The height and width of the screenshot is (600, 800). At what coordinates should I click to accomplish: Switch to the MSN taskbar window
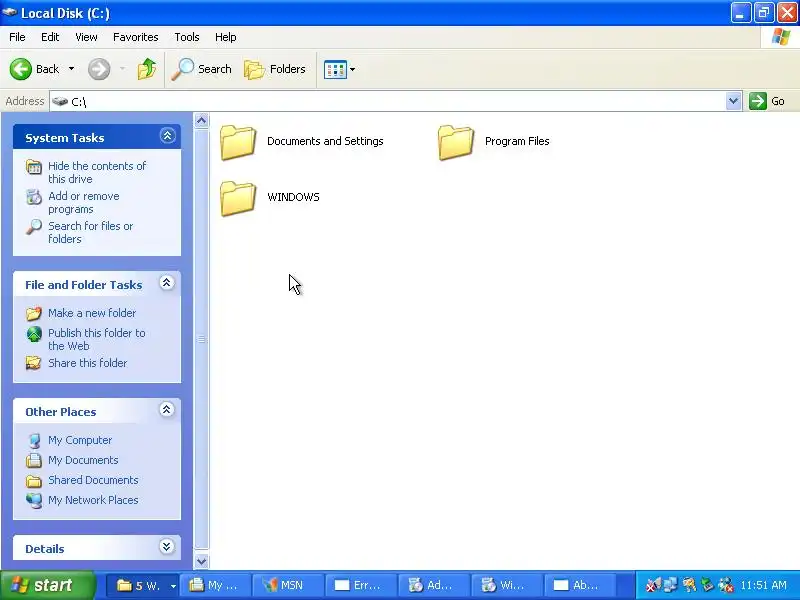(x=288, y=585)
